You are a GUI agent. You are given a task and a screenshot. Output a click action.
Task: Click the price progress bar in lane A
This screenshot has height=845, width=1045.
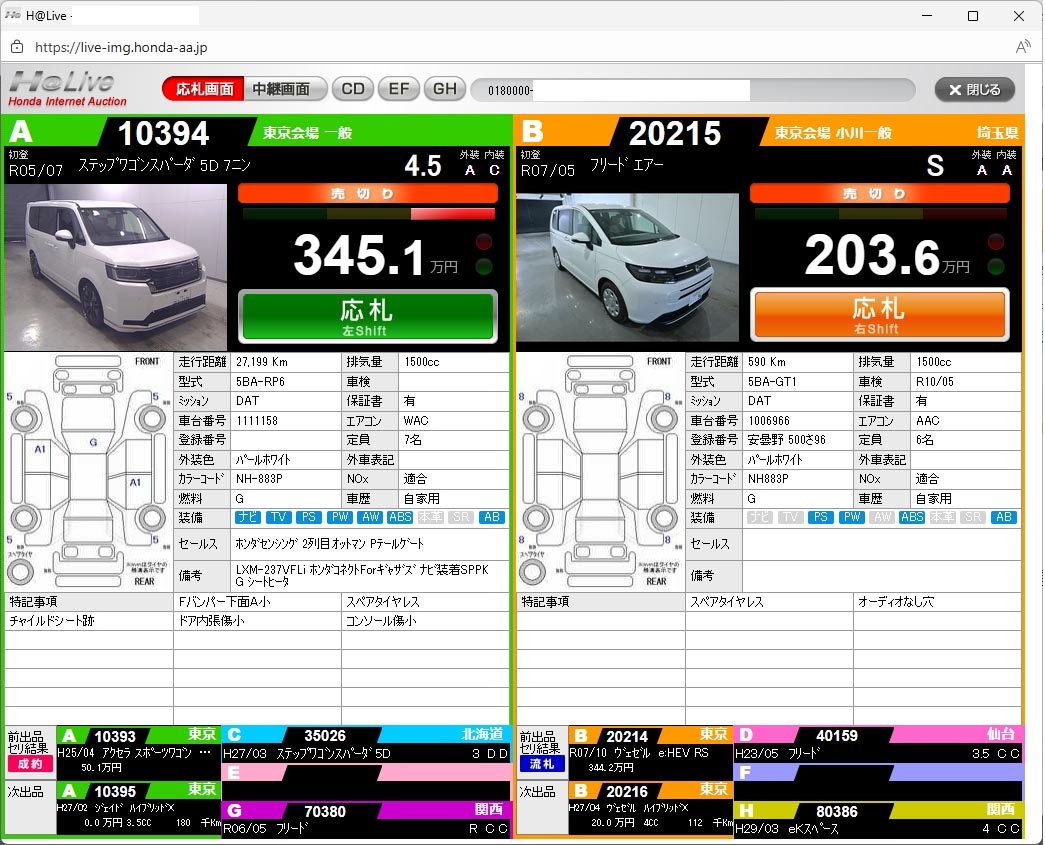point(367,214)
